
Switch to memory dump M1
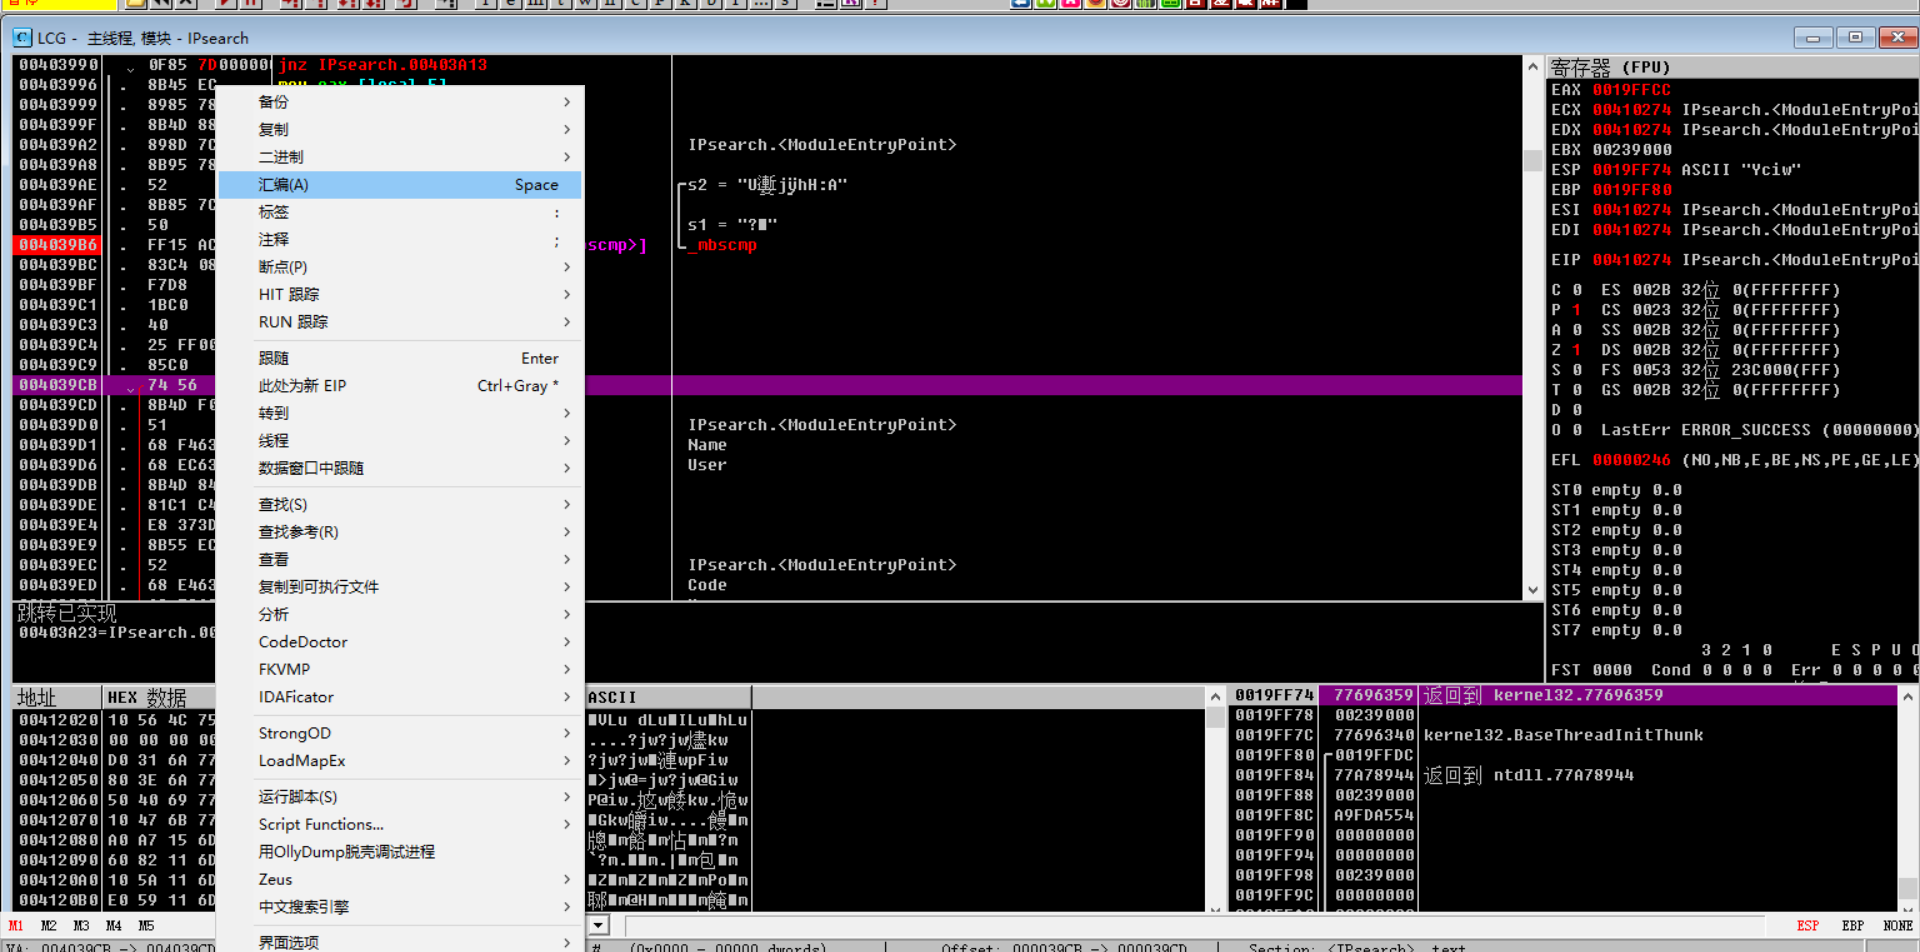(16, 926)
